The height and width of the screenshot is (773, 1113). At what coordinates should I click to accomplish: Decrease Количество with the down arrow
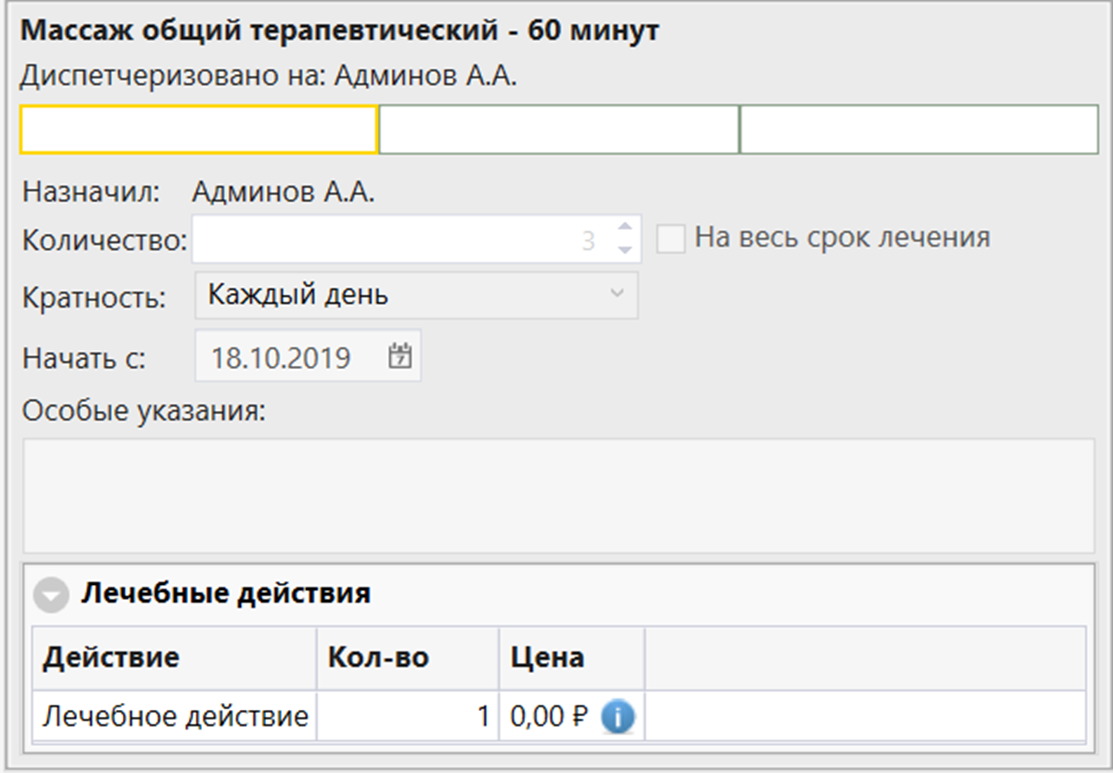click(x=624, y=250)
